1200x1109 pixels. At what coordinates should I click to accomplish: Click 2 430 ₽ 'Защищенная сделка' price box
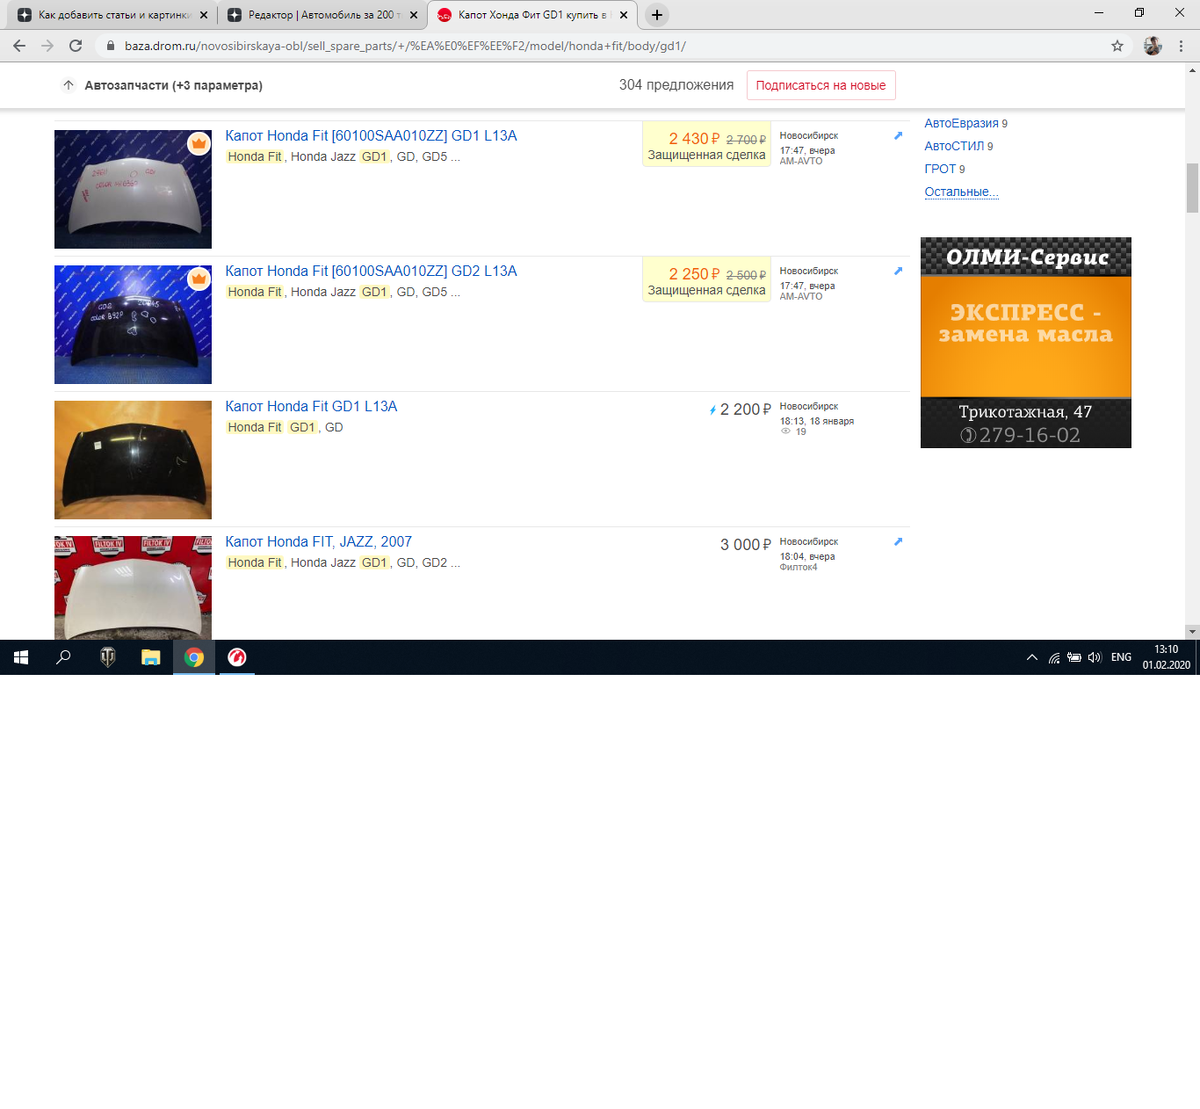[x=706, y=145]
